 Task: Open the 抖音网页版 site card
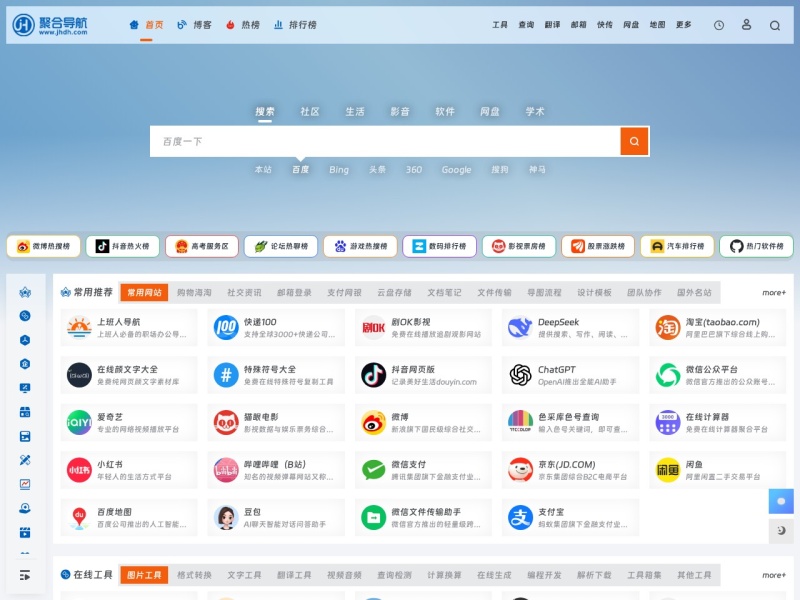(x=423, y=375)
